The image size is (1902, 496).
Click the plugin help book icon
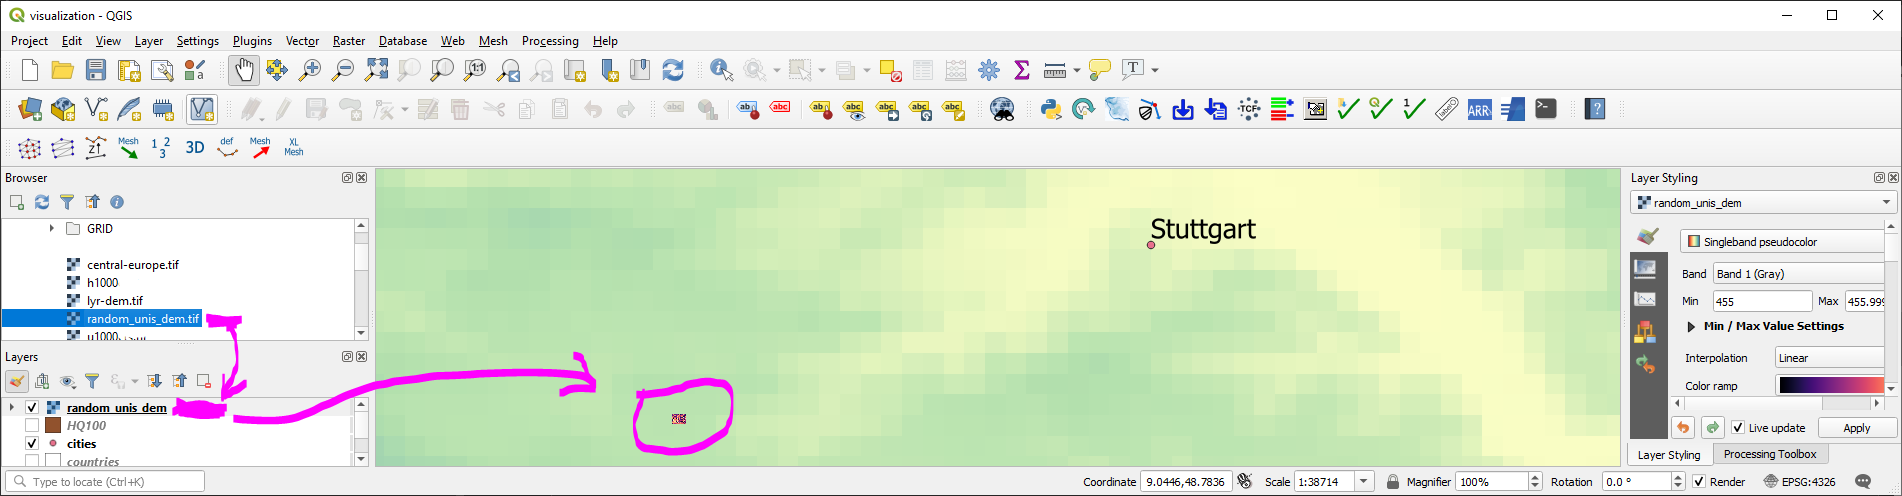pos(1595,109)
